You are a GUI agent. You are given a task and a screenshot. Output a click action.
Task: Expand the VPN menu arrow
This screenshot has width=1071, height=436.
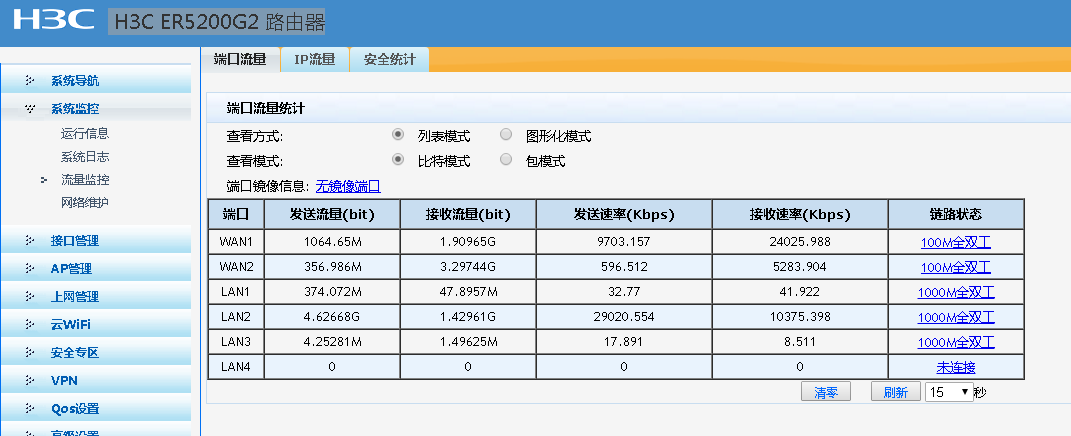[x=29, y=381]
